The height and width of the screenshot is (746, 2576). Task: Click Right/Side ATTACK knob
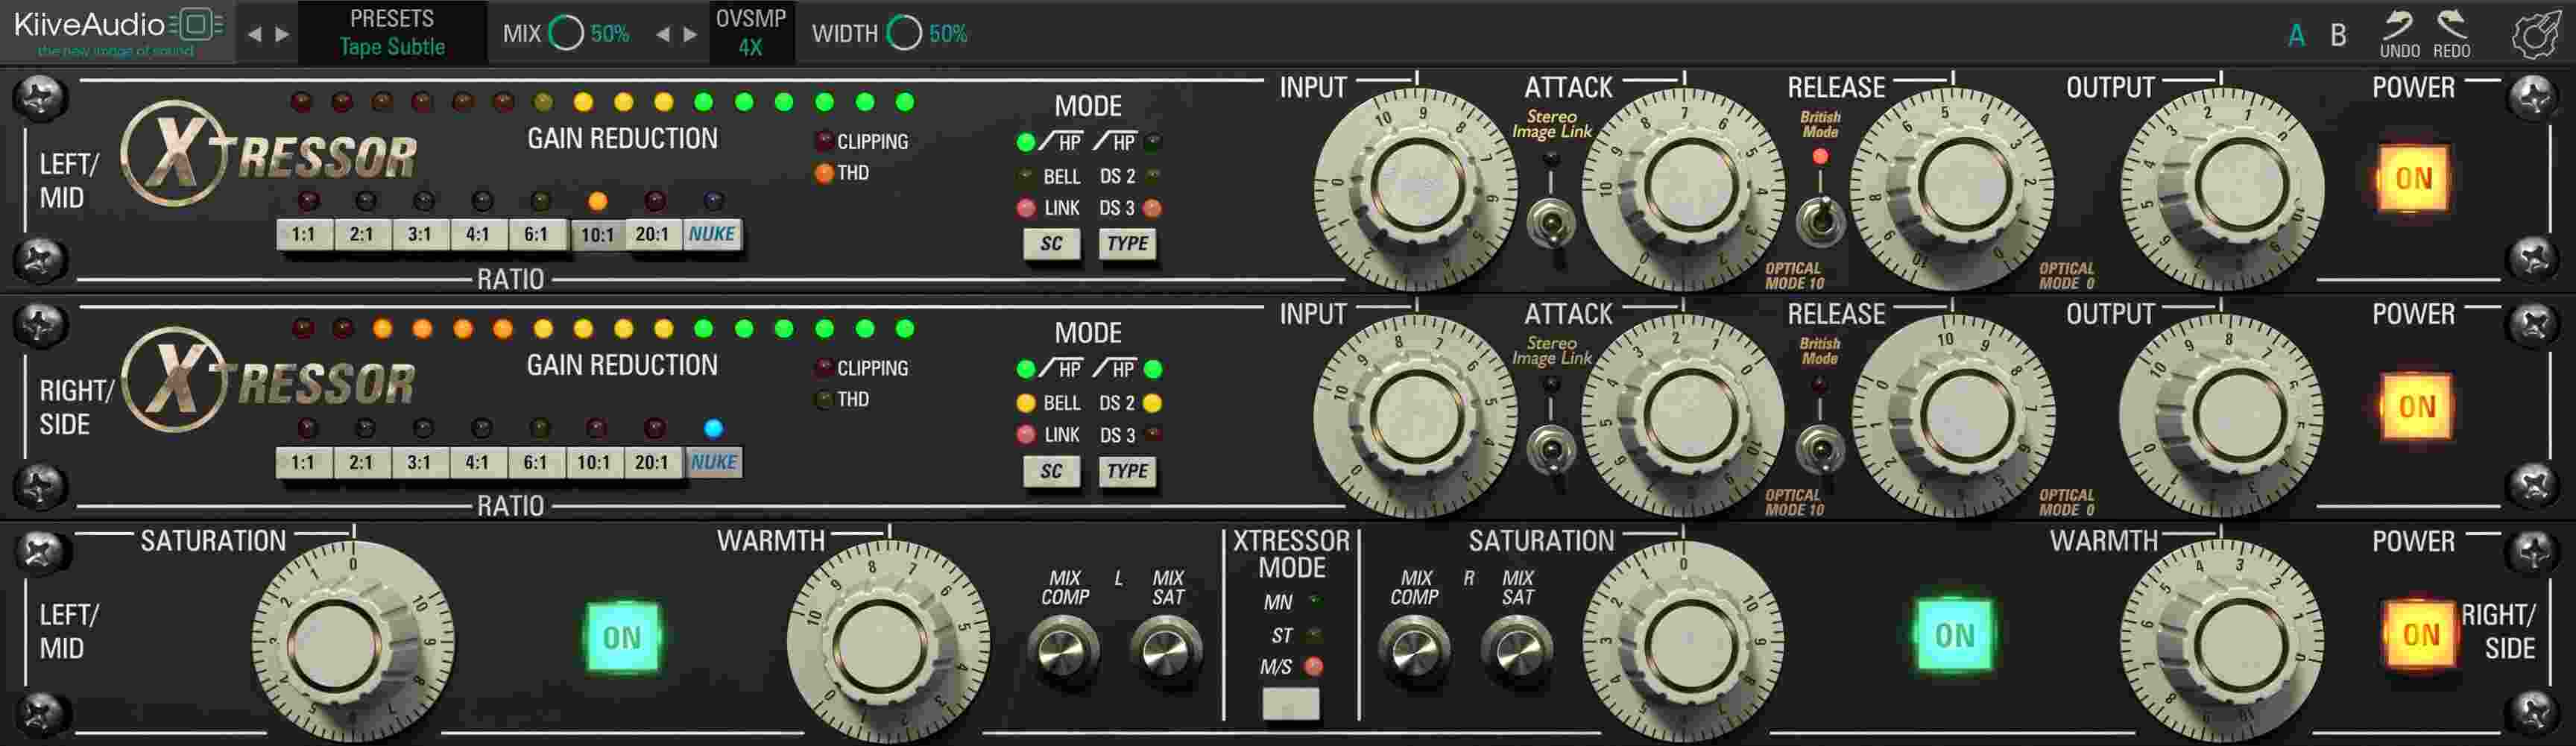pyautogui.click(x=1684, y=415)
